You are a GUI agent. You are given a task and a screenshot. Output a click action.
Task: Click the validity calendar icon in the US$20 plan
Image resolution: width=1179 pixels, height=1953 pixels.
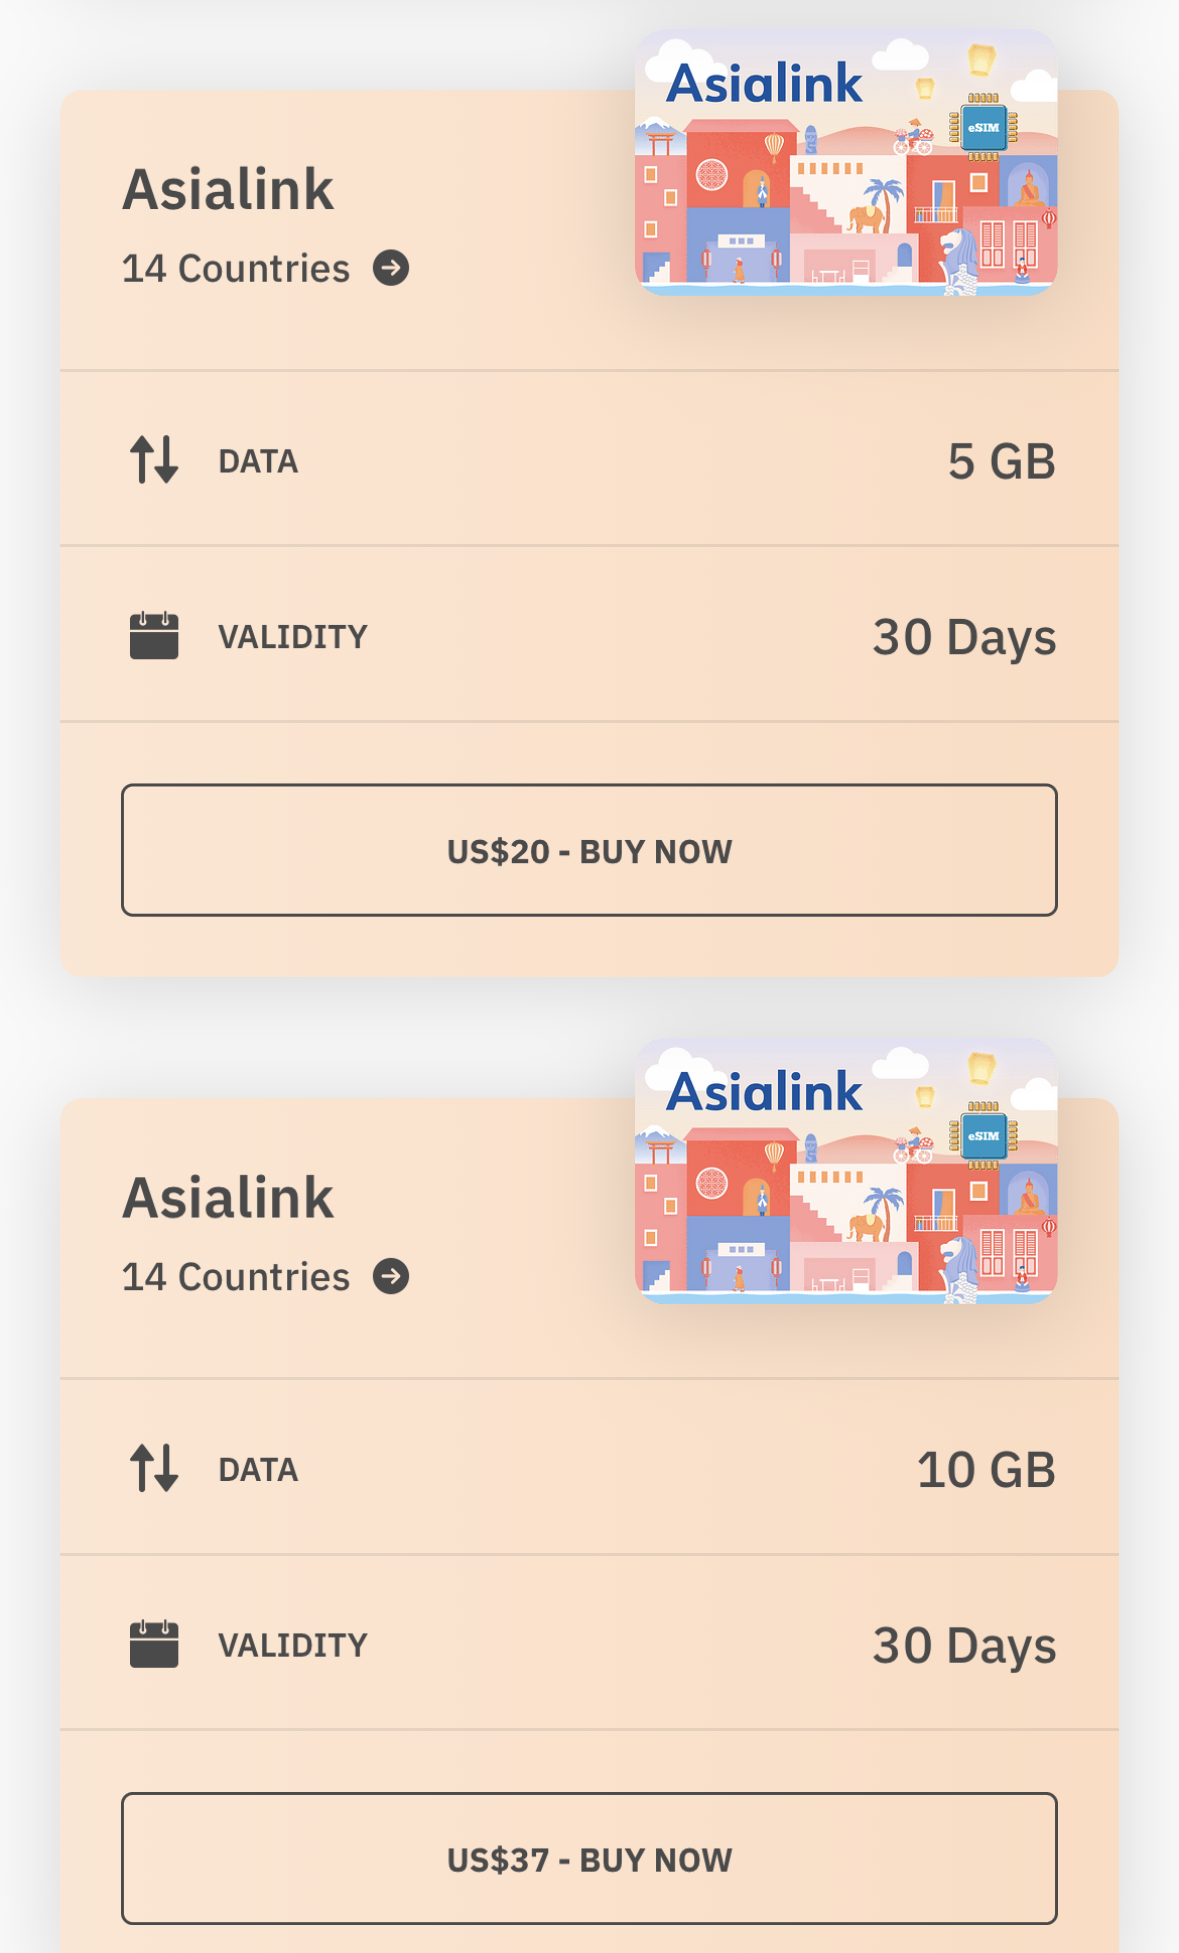154,636
